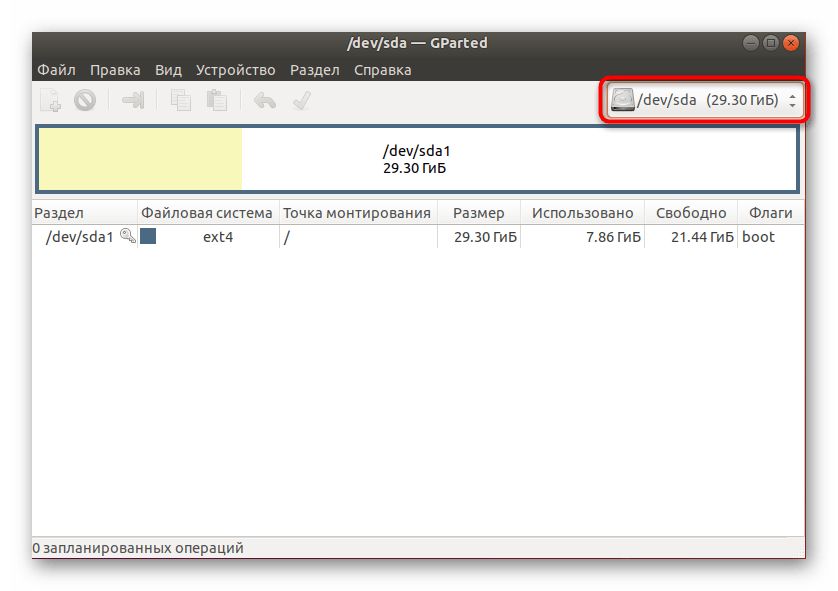Screen dimensions: 838x591
Task: Open the Правка menu
Action: click(115, 70)
